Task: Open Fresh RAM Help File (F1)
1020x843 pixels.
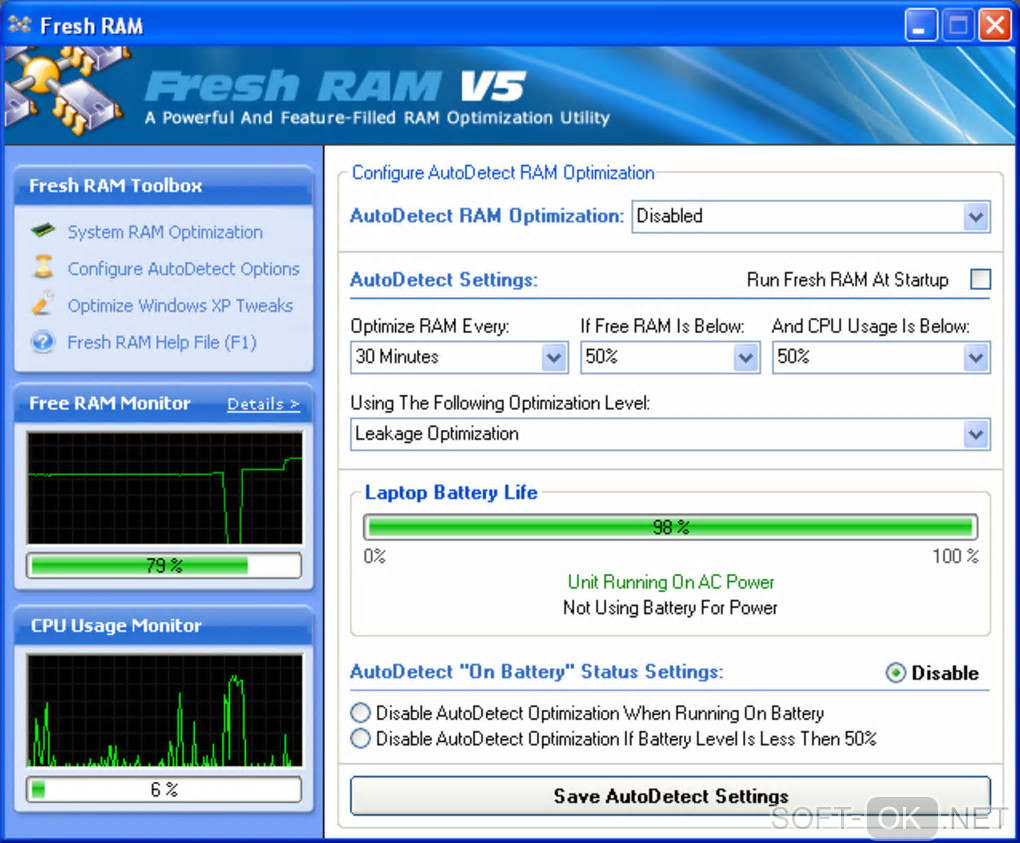Action: point(162,342)
